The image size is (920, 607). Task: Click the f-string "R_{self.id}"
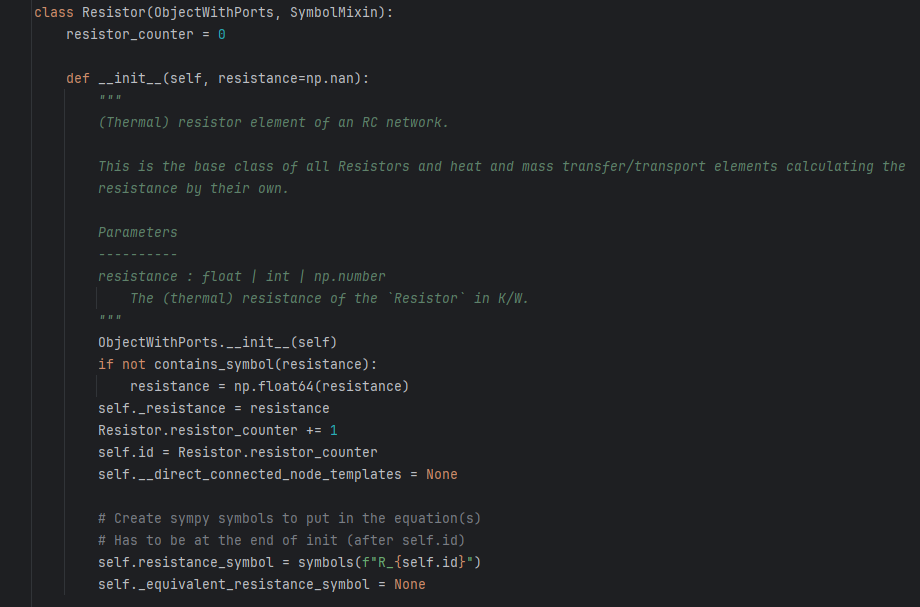coord(421,562)
